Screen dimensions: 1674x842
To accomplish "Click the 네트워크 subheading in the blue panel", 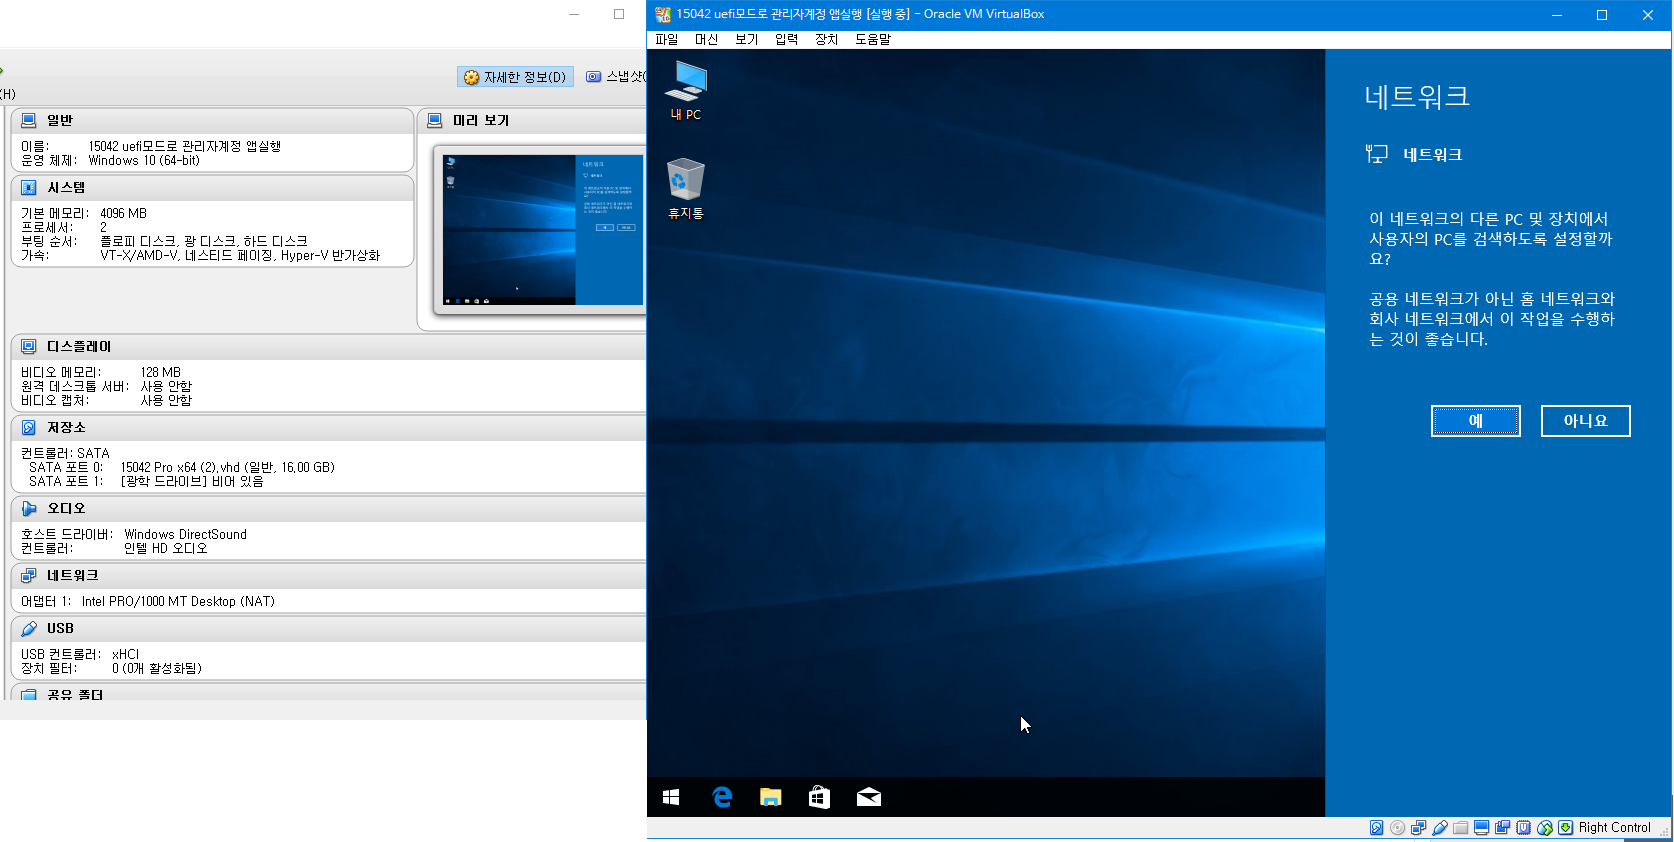I will click(x=1432, y=154).
